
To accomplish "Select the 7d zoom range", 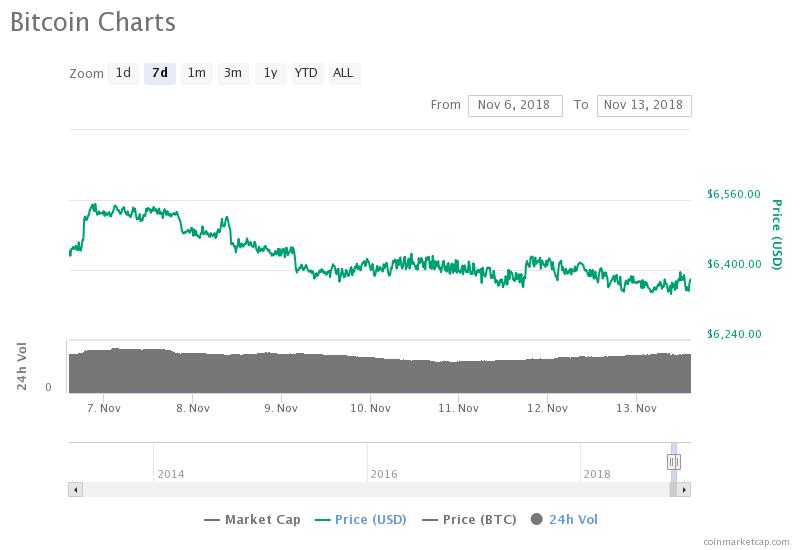I will point(160,73).
